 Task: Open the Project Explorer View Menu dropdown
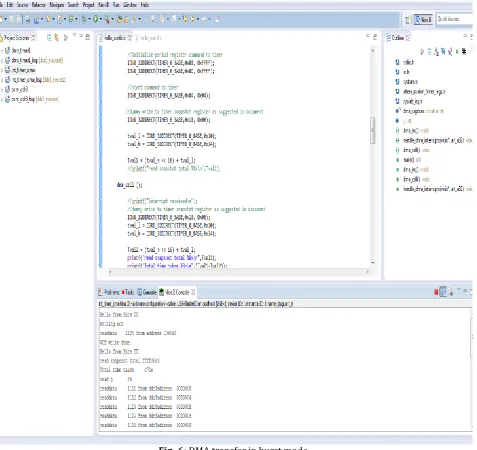tap(74, 36)
